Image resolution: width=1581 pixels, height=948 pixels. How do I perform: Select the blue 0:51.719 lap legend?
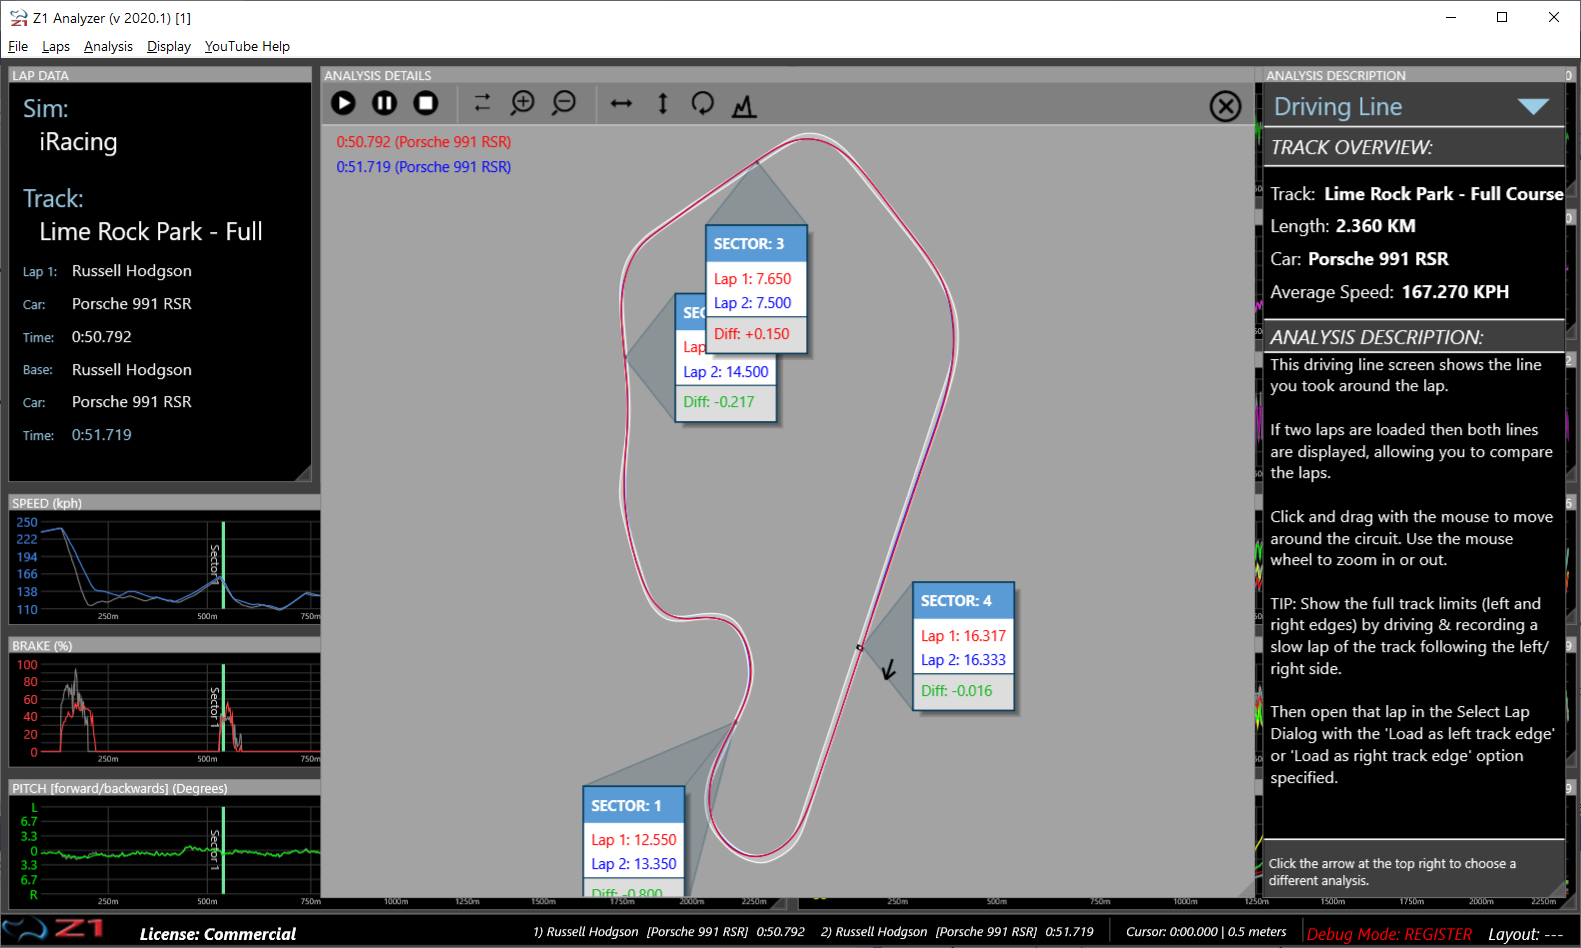[x=424, y=167]
